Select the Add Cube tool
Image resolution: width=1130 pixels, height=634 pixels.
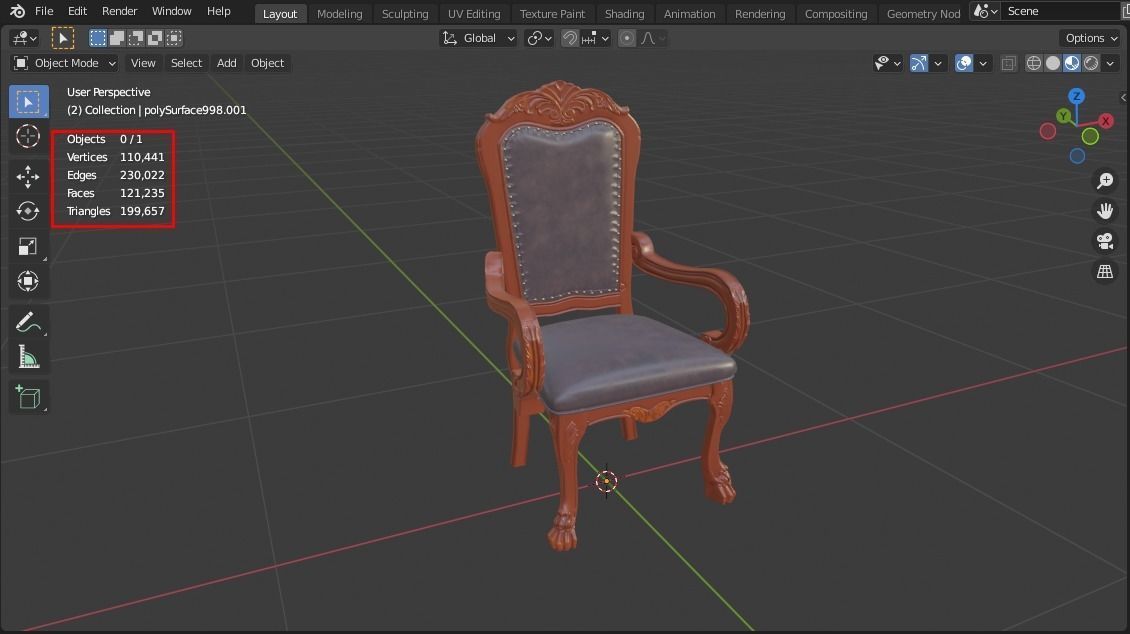point(28,397)
